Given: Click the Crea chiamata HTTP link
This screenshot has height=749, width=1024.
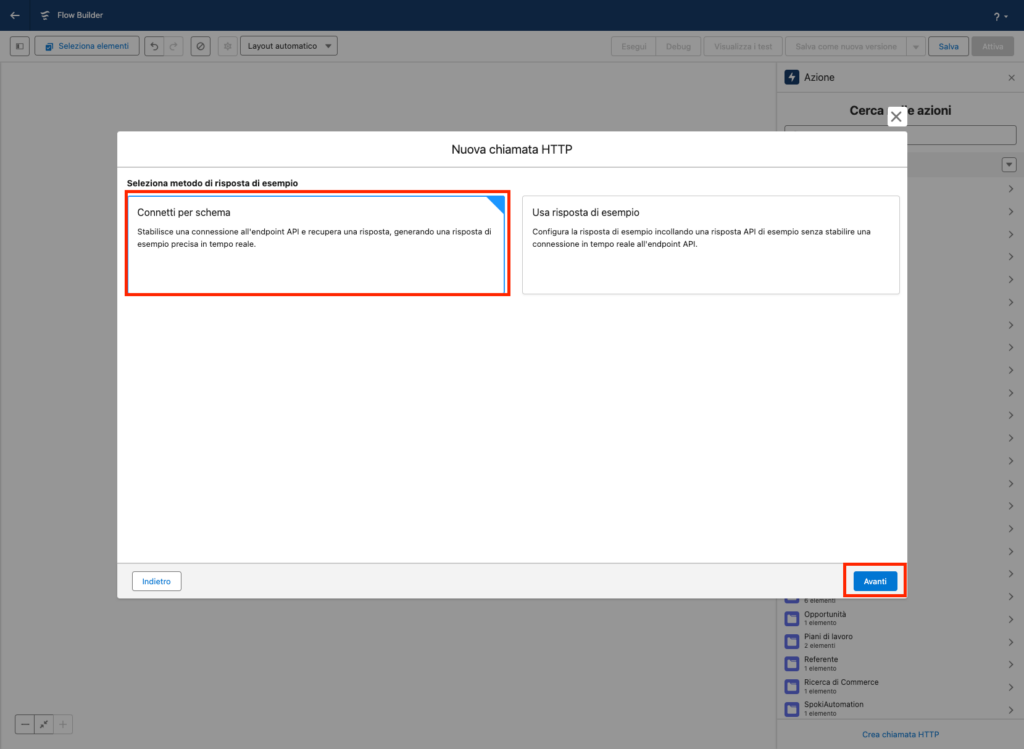Looking at the screenshot, I should [x=900, y=735].
